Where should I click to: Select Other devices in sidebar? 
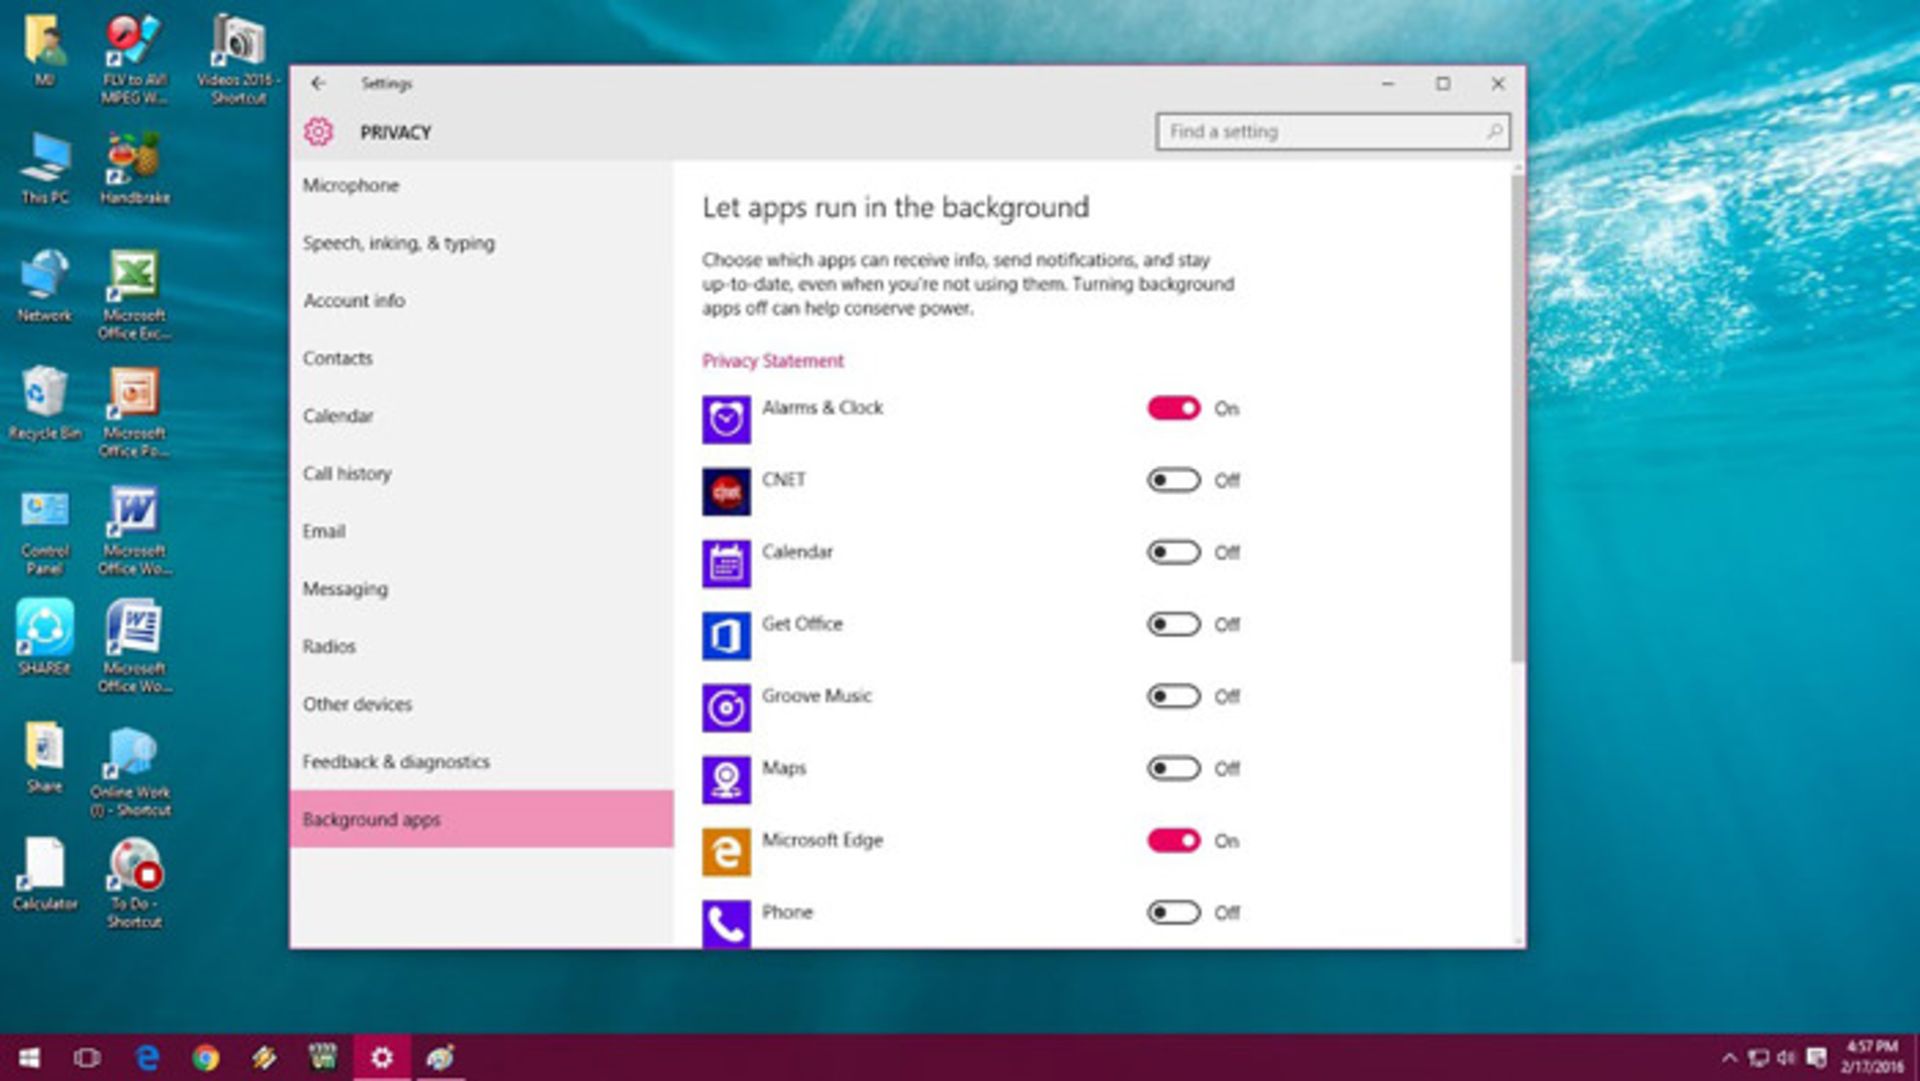pyautogui.click(x=481, y=704)
